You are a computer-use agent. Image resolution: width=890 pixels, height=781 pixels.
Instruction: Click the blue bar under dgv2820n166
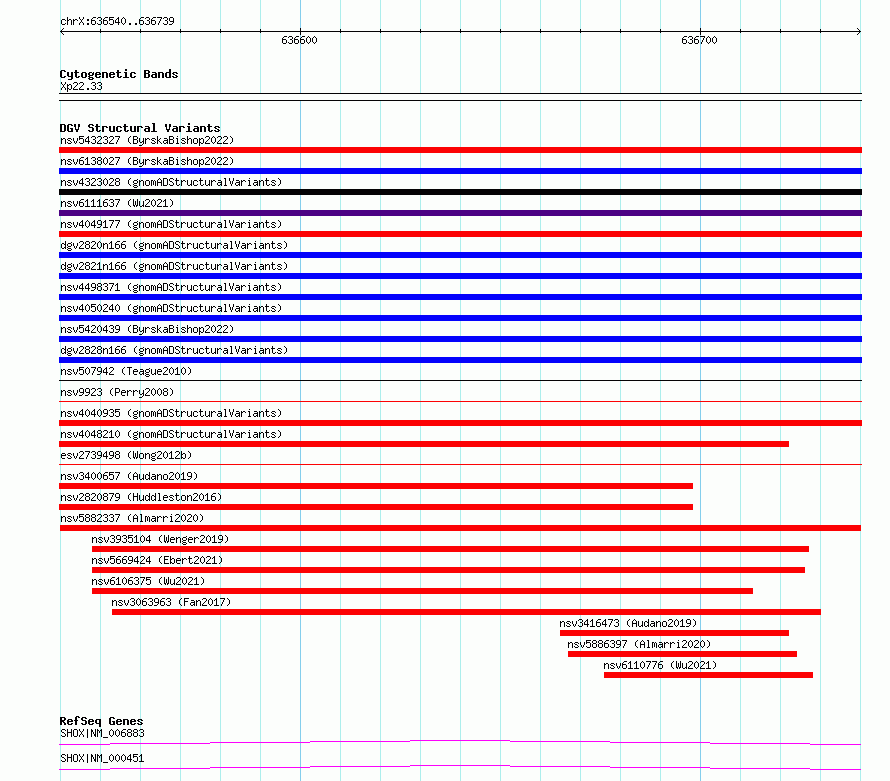[460, 255]
